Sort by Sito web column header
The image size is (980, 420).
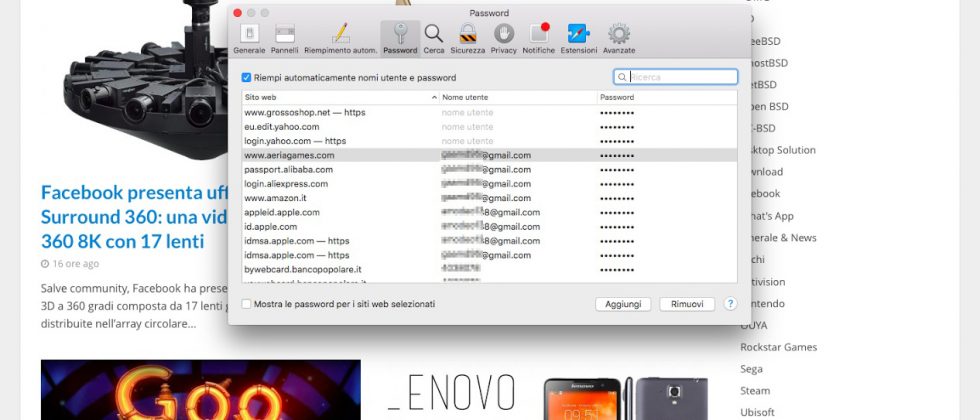tap(341, 98)
